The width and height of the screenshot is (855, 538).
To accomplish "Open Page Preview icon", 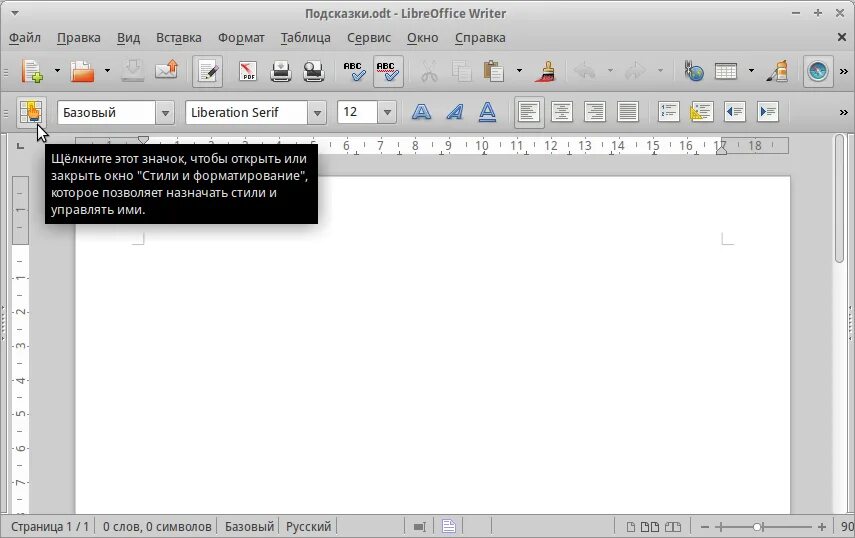I will click(314, 71).
